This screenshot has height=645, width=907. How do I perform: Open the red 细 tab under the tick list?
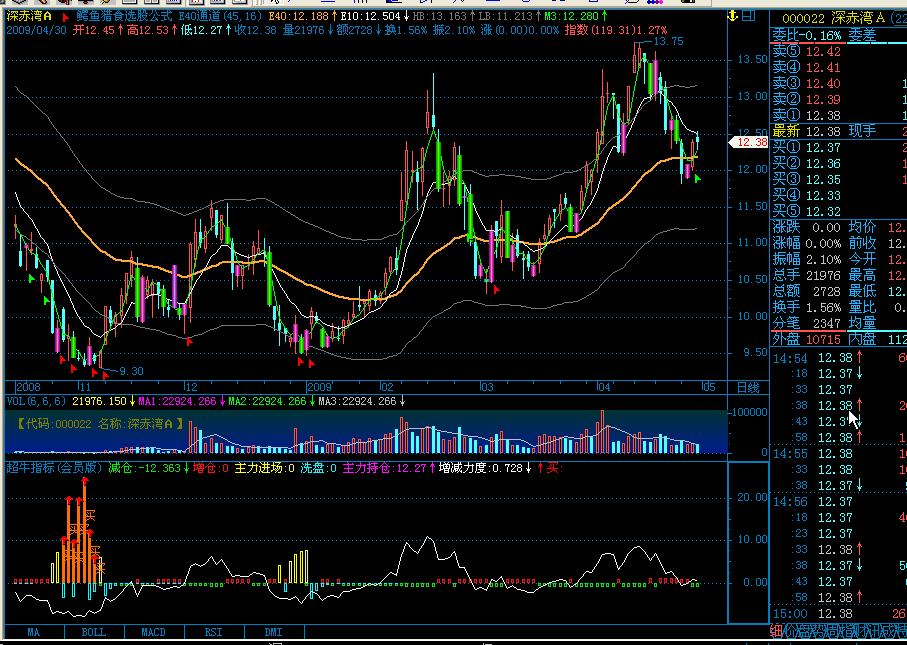(x=776, y=631)
